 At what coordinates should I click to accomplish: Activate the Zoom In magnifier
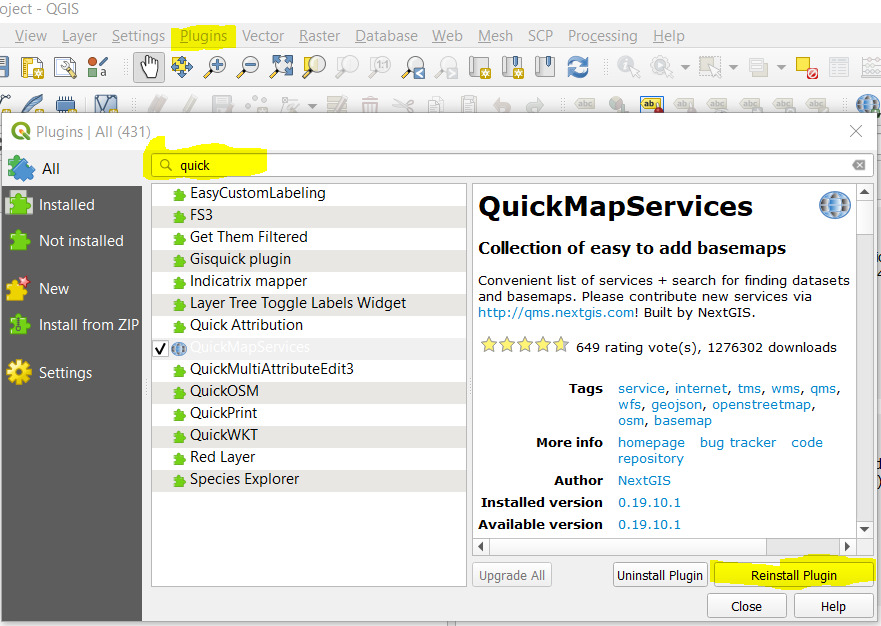(215, 67)
